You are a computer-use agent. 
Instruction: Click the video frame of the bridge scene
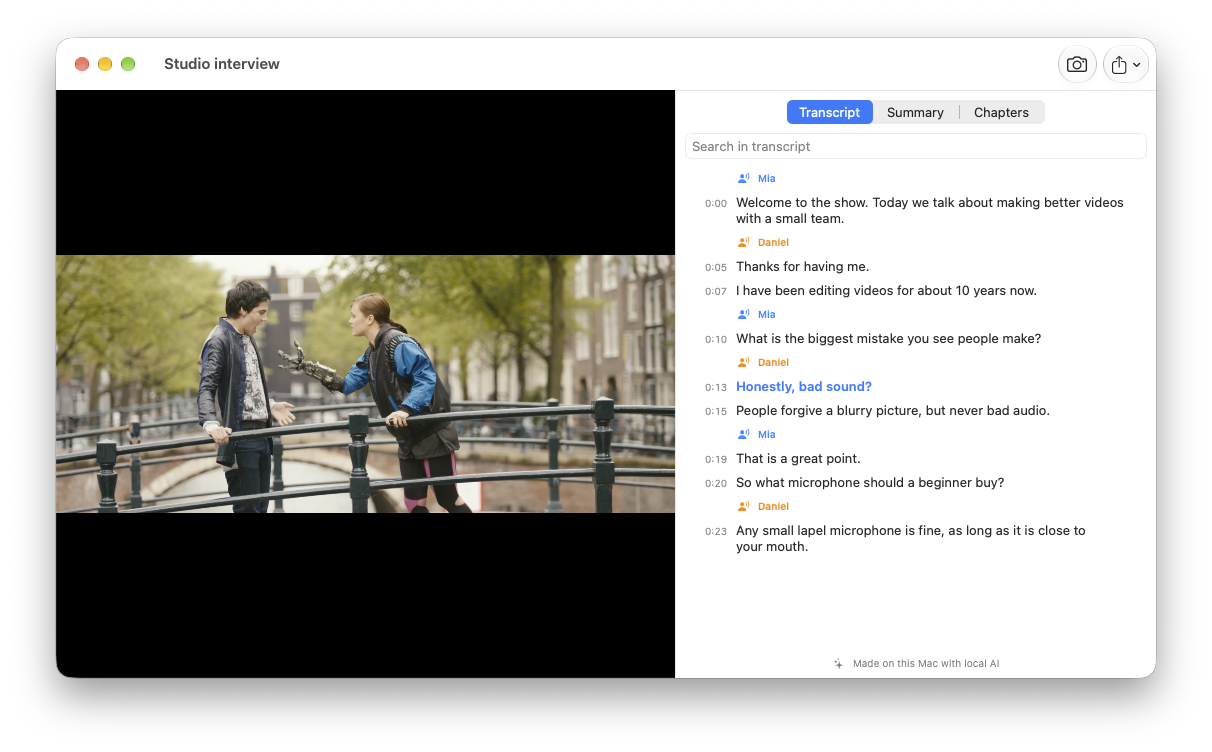coord(365,384)
